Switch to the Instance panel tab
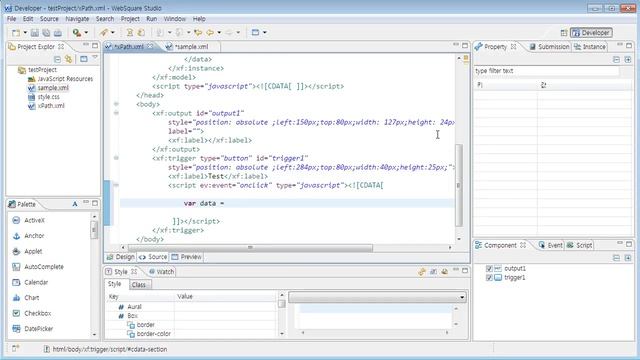 590,47
